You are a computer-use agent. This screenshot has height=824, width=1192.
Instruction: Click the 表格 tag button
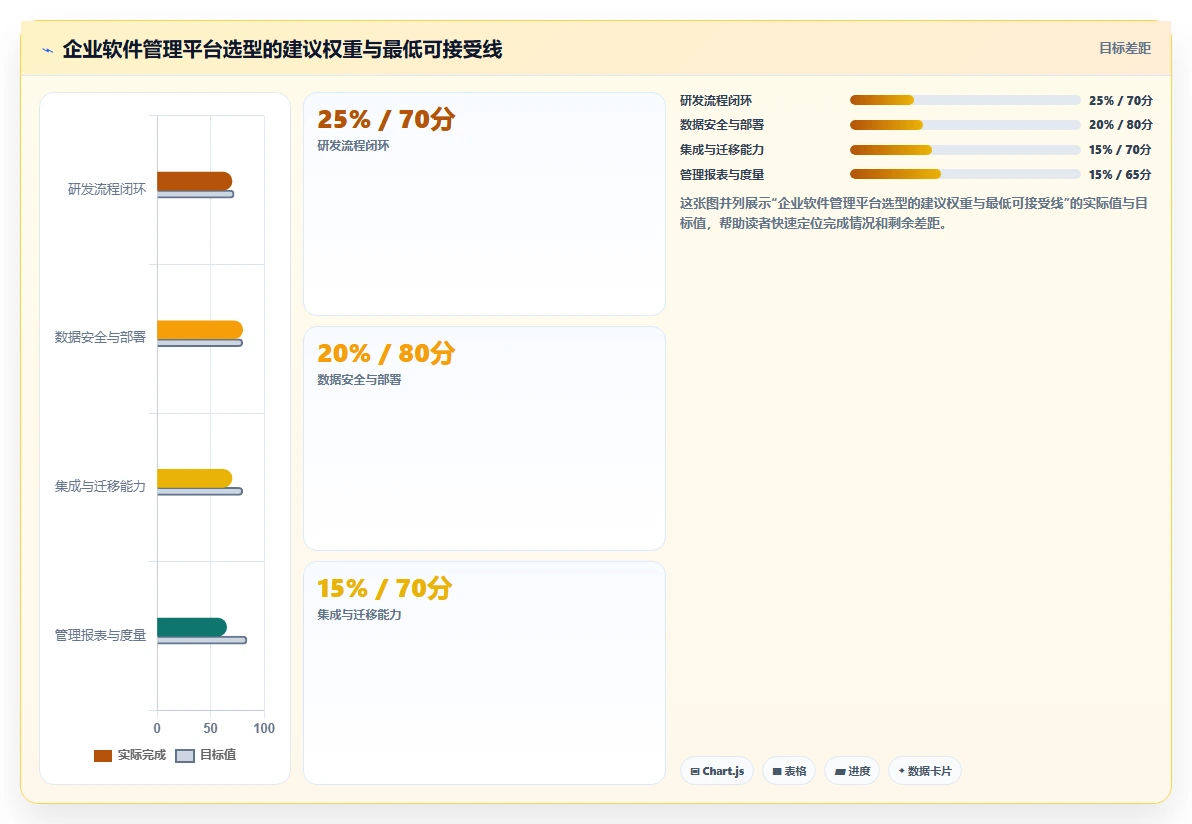[x=789, y=771]
